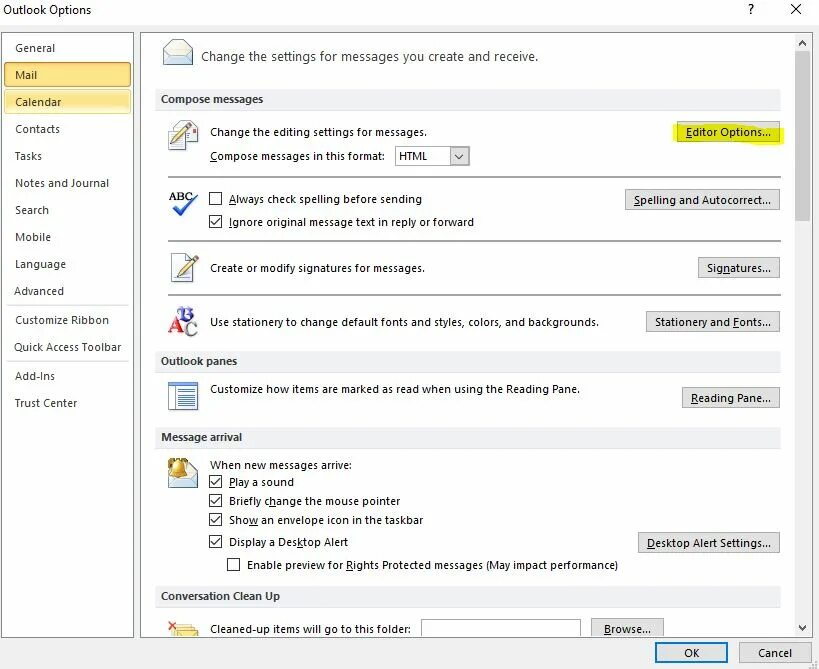Image resolution: width=819 pixels, height=669 pixels.
Task: Toggle Show an envelope icon in the taskbar
Action: 215,520
